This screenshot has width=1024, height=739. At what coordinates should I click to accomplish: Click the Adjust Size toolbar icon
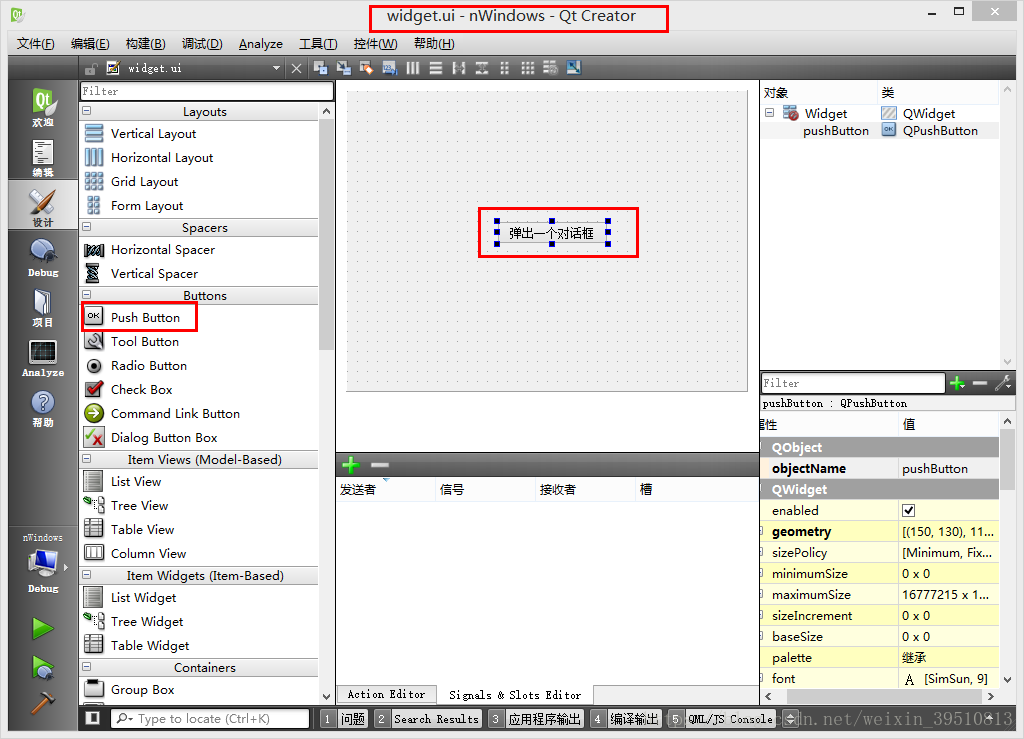574,68
